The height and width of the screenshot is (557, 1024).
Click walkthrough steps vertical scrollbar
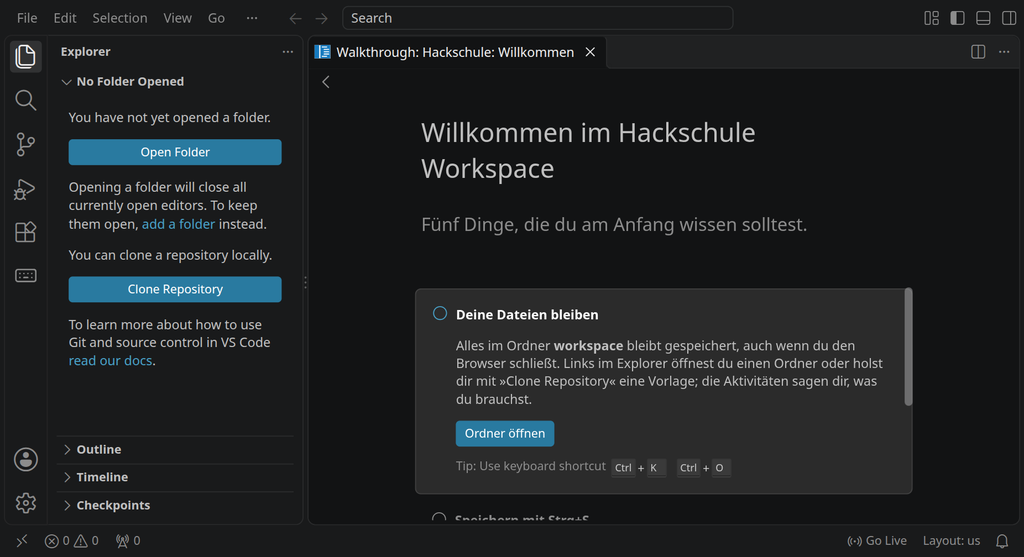(x=908, y=347)
